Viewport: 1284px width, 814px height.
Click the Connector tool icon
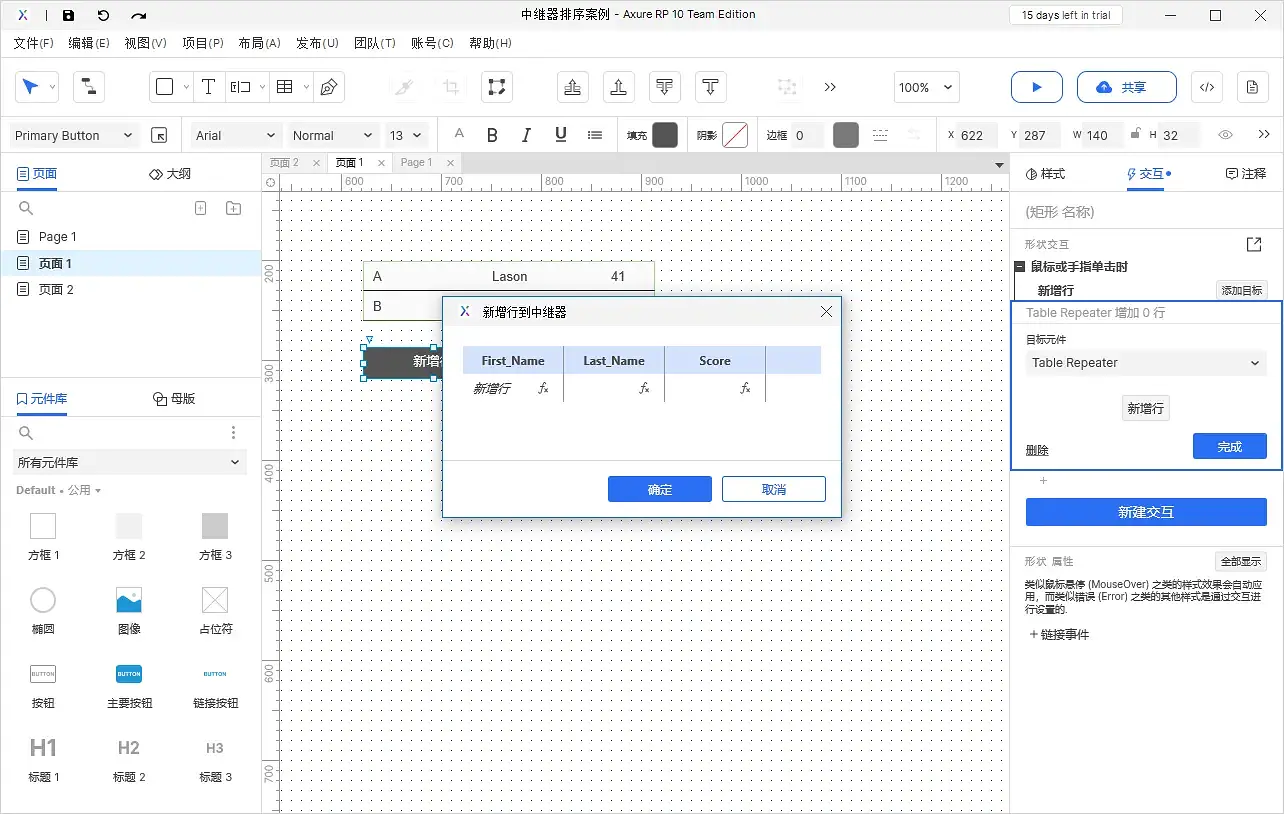tap(89, 87)
